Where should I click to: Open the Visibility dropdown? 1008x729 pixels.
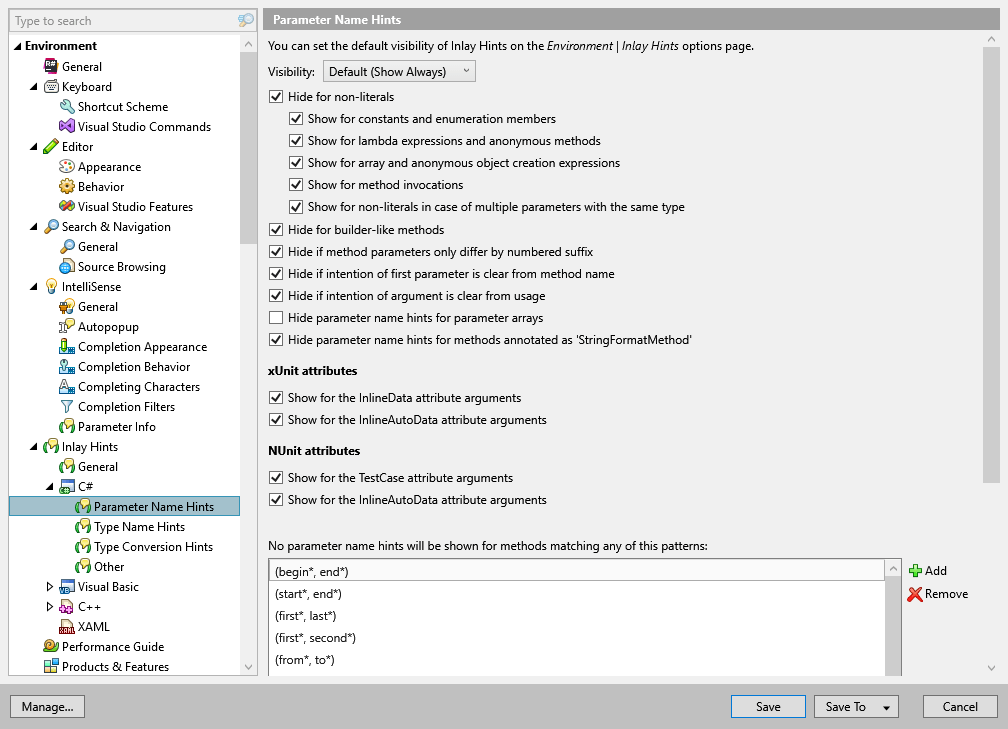tap(399, 71)
